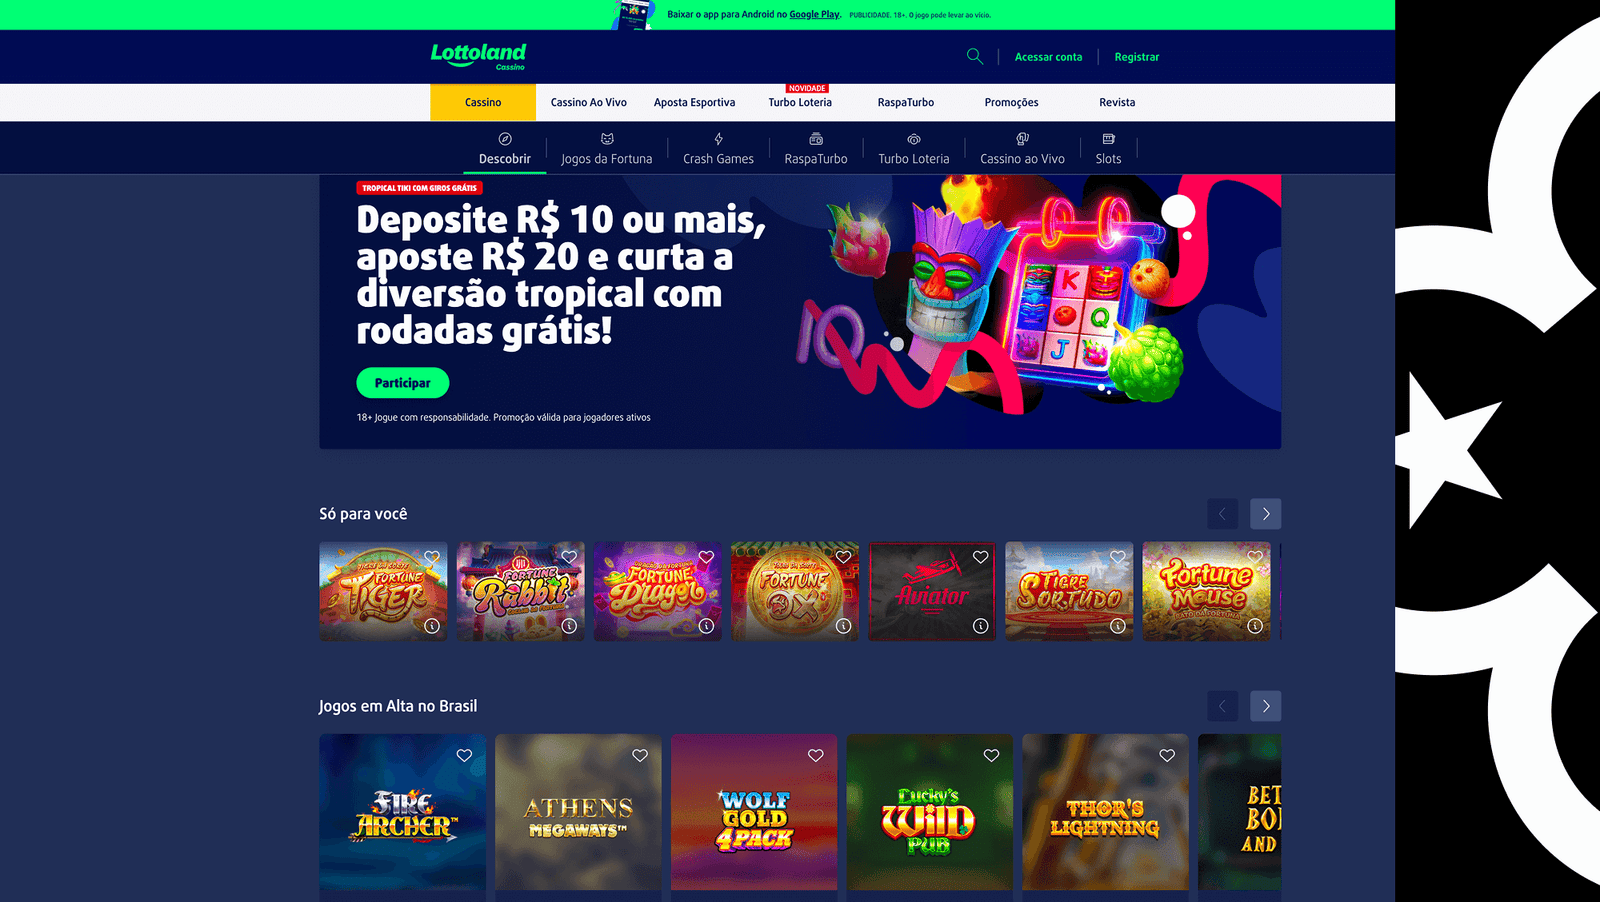Show info for Aviator game
Screen dimensions: 1600x902
[981, 626]
